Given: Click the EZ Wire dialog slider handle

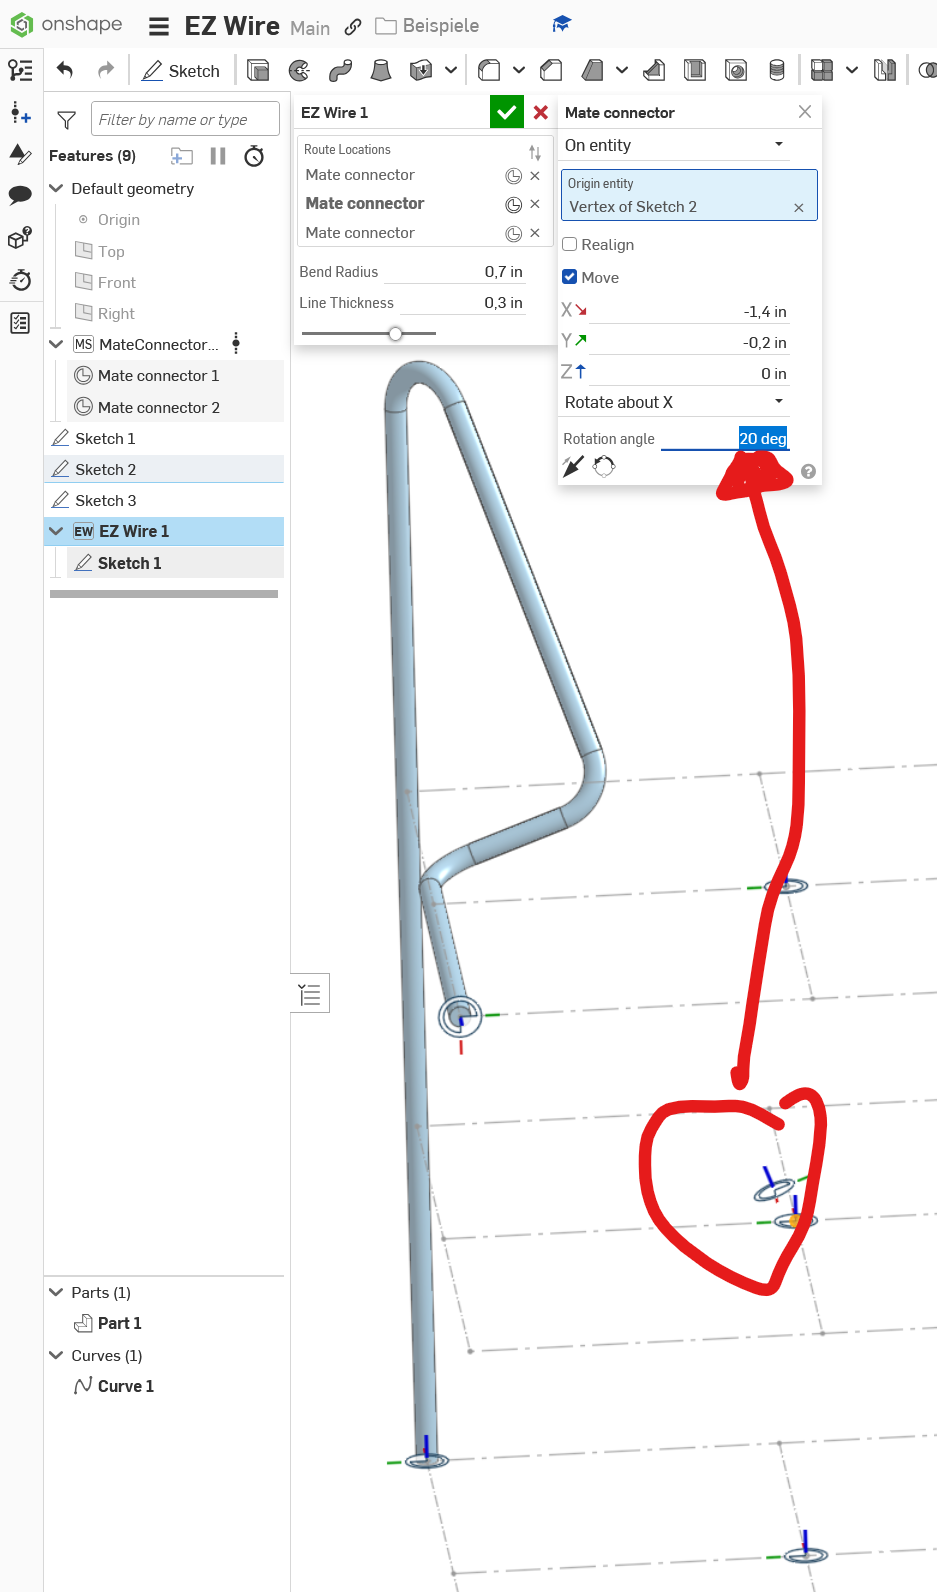Looking at the screenshot, I should [395, 333].
